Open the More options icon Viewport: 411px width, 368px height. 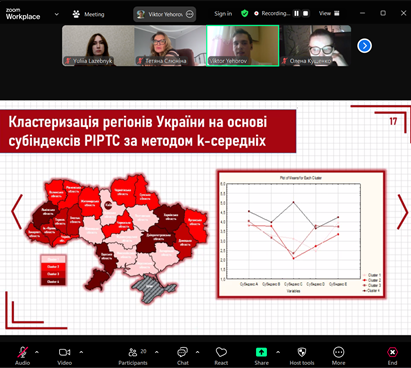coord(339,352)
